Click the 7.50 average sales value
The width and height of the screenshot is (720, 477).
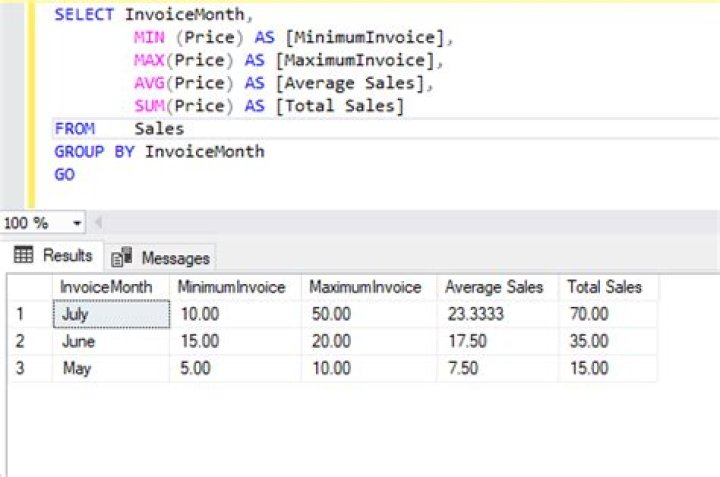point(463,368)
